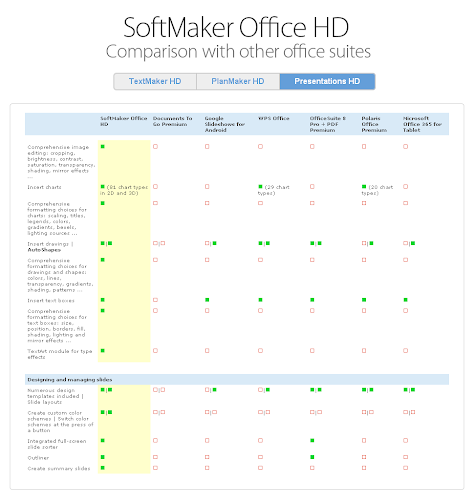Click the SoftMaker Office HD column header
The width and height of the screenshot is (474, 500).
pyautogui.click(x=124, y=121)
